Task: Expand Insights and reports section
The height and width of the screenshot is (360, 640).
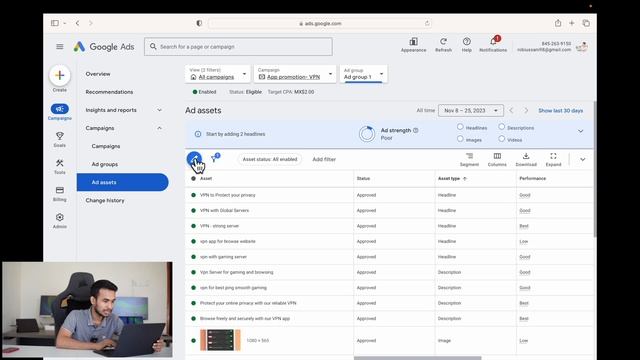Action: (x=160, y=110)
